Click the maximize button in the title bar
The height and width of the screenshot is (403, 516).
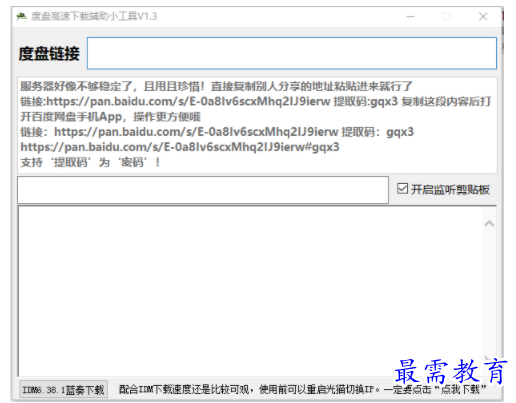446,16
